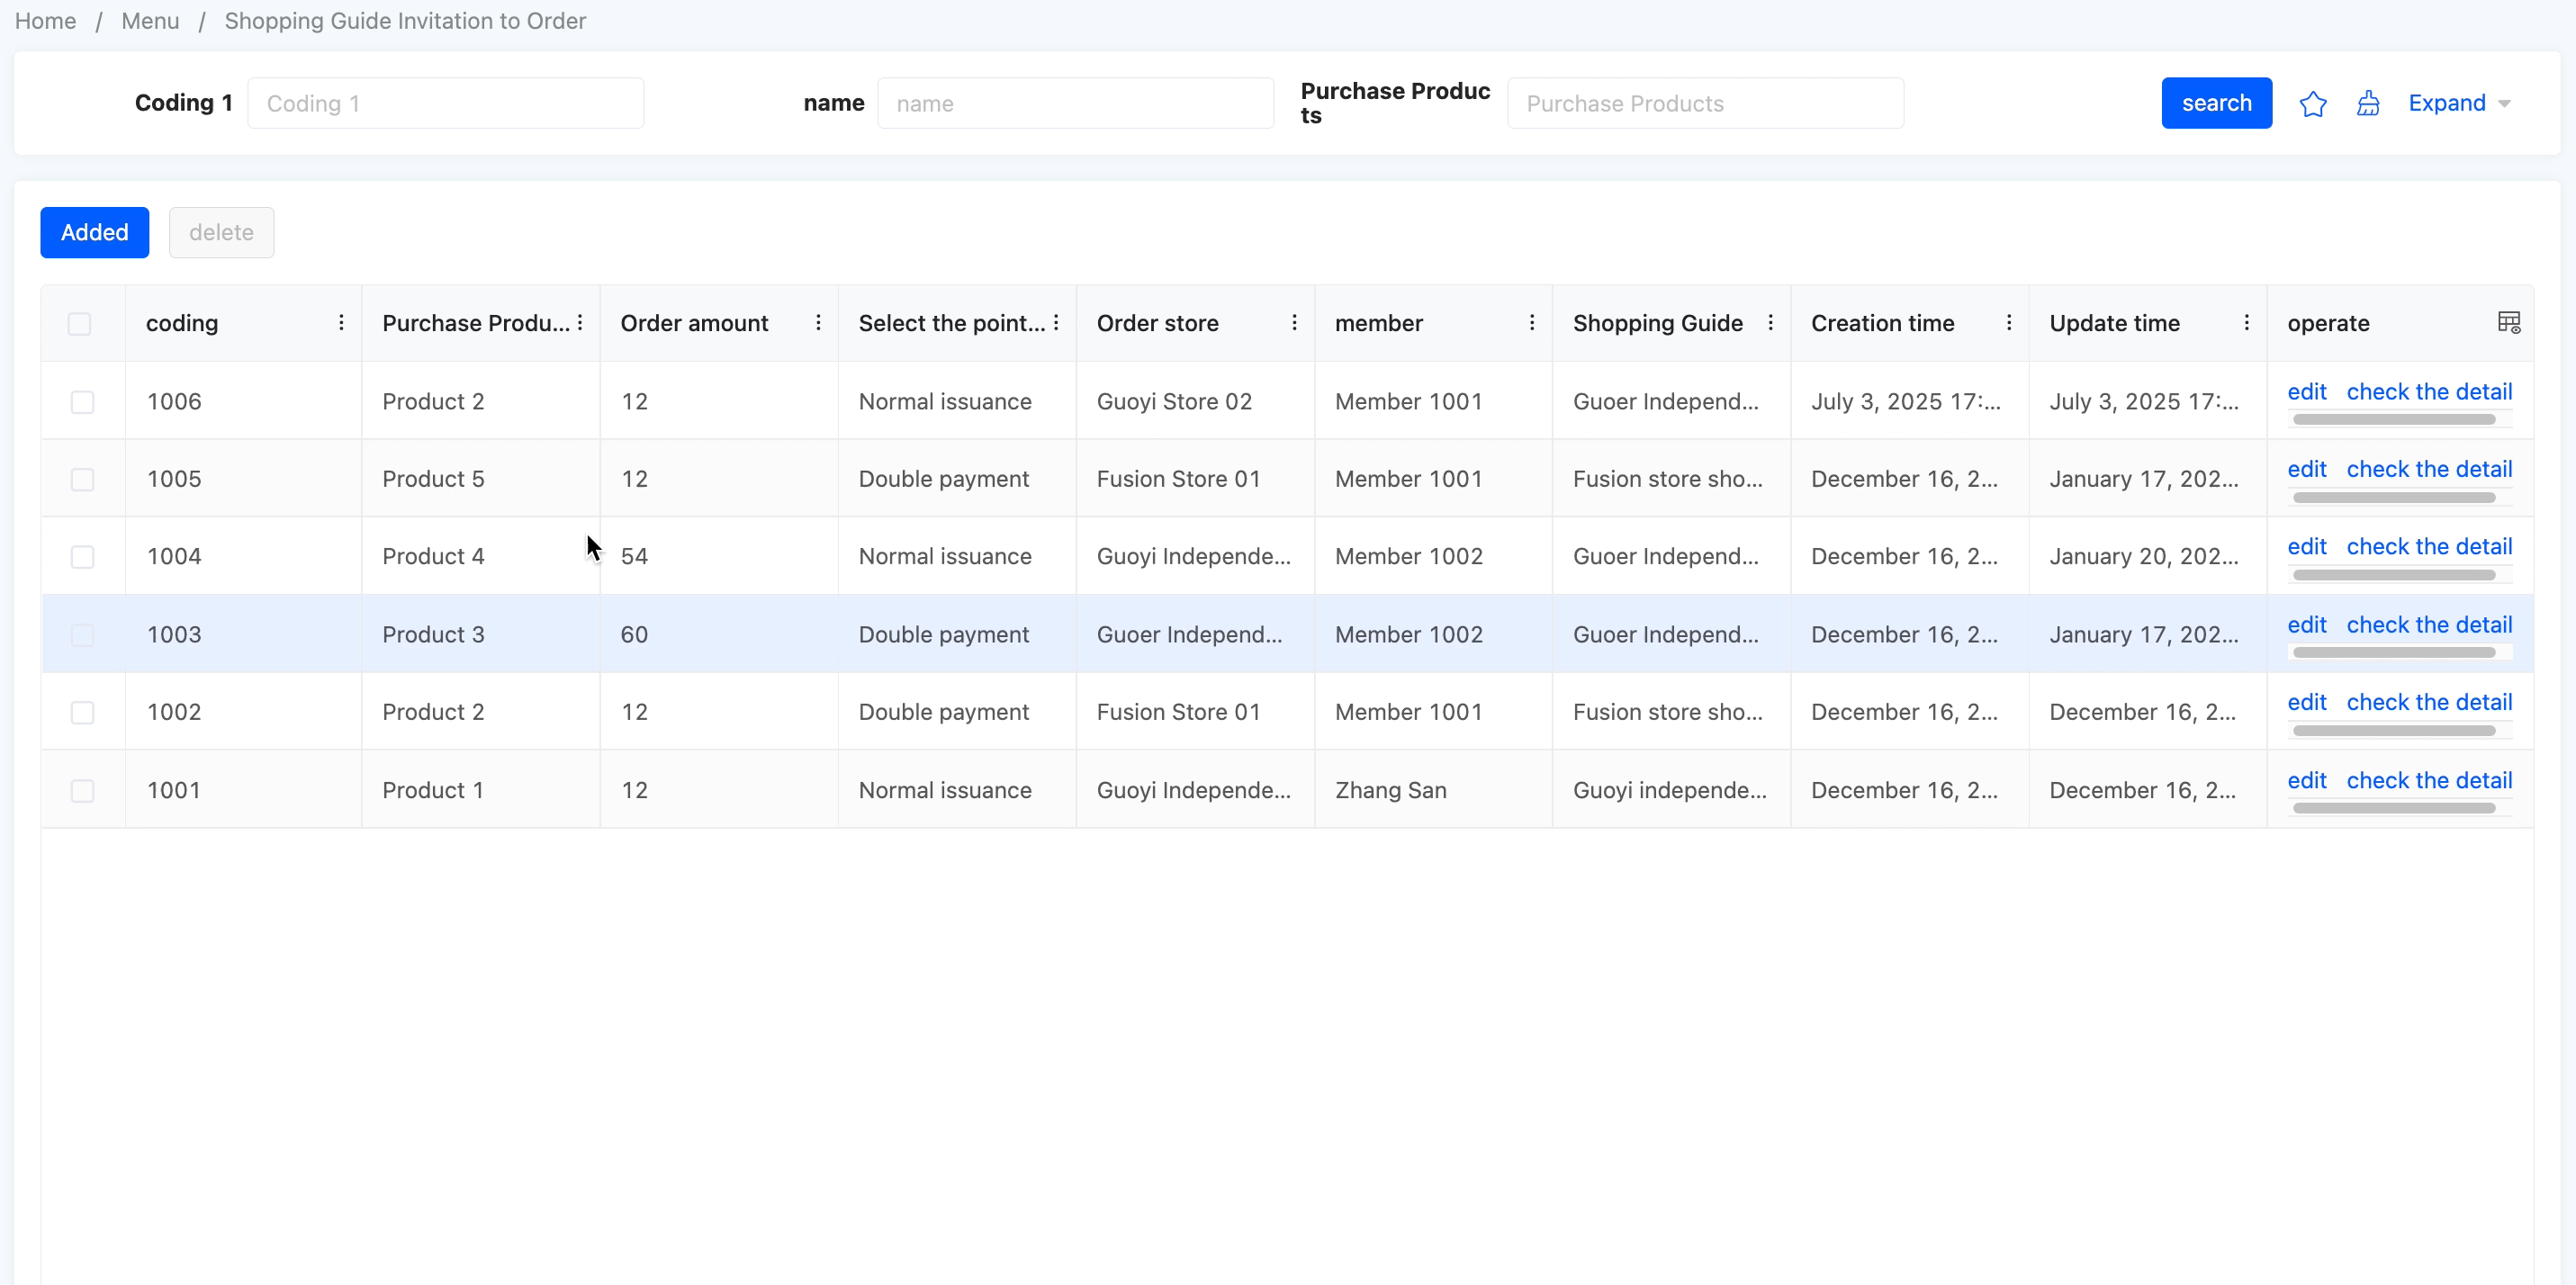Image resolution: width=2576 pixels, height=1285 pixels.
Task: Click the blue Added button
Action: click(x=94, y=232)
